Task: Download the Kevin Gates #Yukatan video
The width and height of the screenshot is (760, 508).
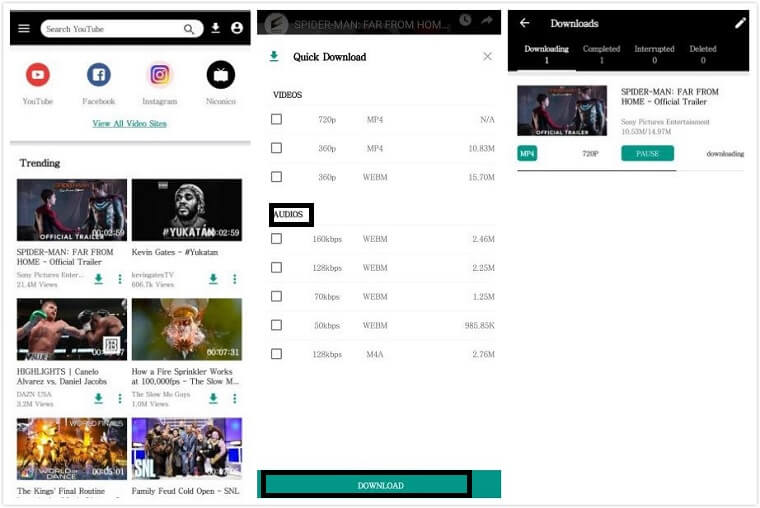Action: (x=213, y=279)
